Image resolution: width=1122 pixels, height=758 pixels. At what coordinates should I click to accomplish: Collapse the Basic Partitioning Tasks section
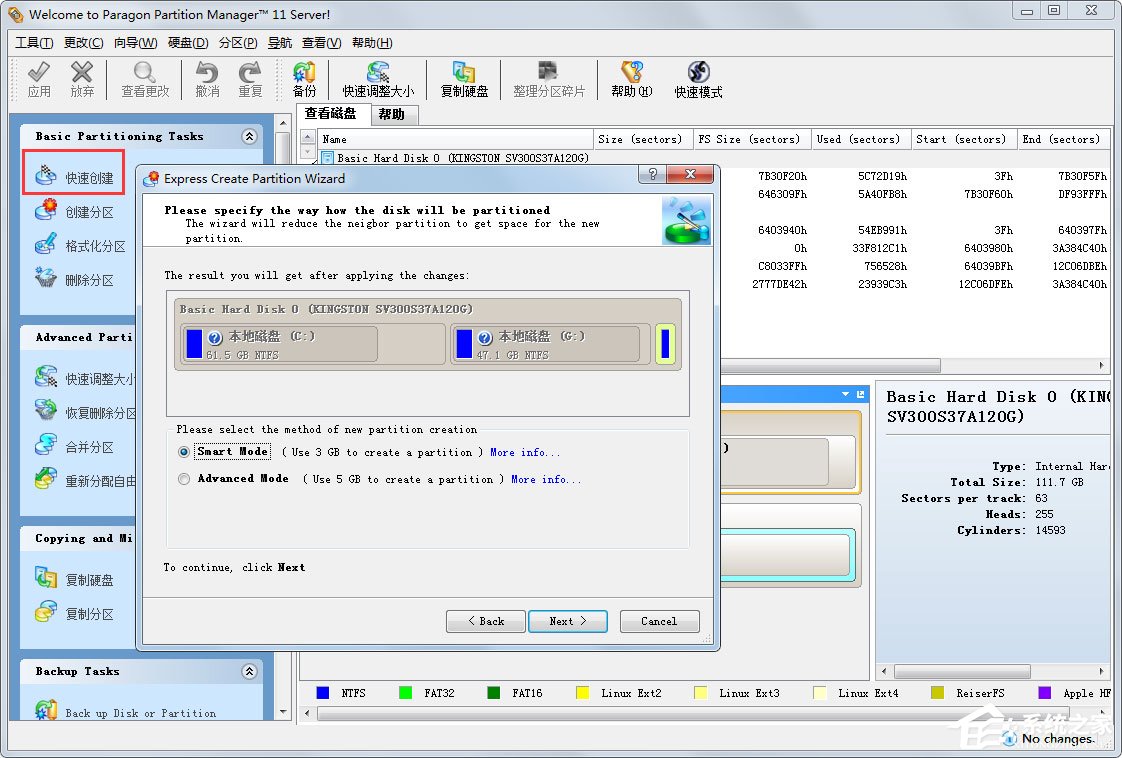click(249, 136)
